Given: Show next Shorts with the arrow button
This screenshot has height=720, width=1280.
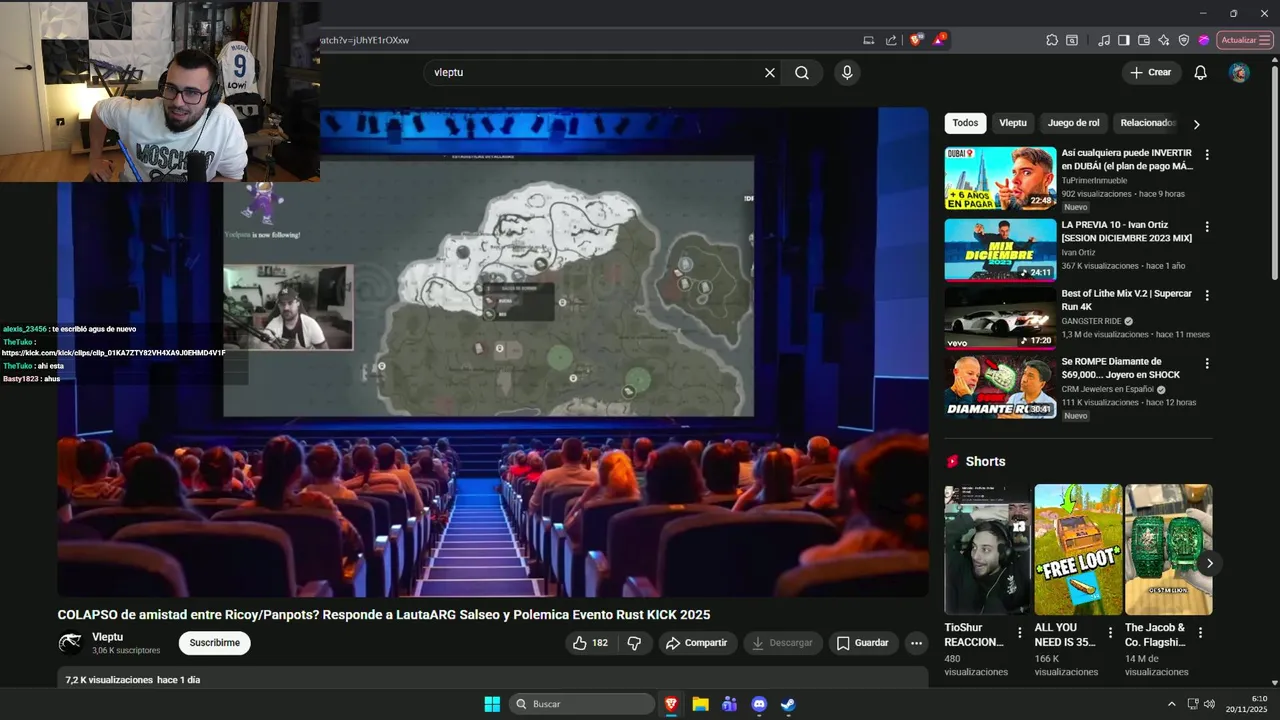Looking at the screenshot, I should click(x=1209, y=563).
